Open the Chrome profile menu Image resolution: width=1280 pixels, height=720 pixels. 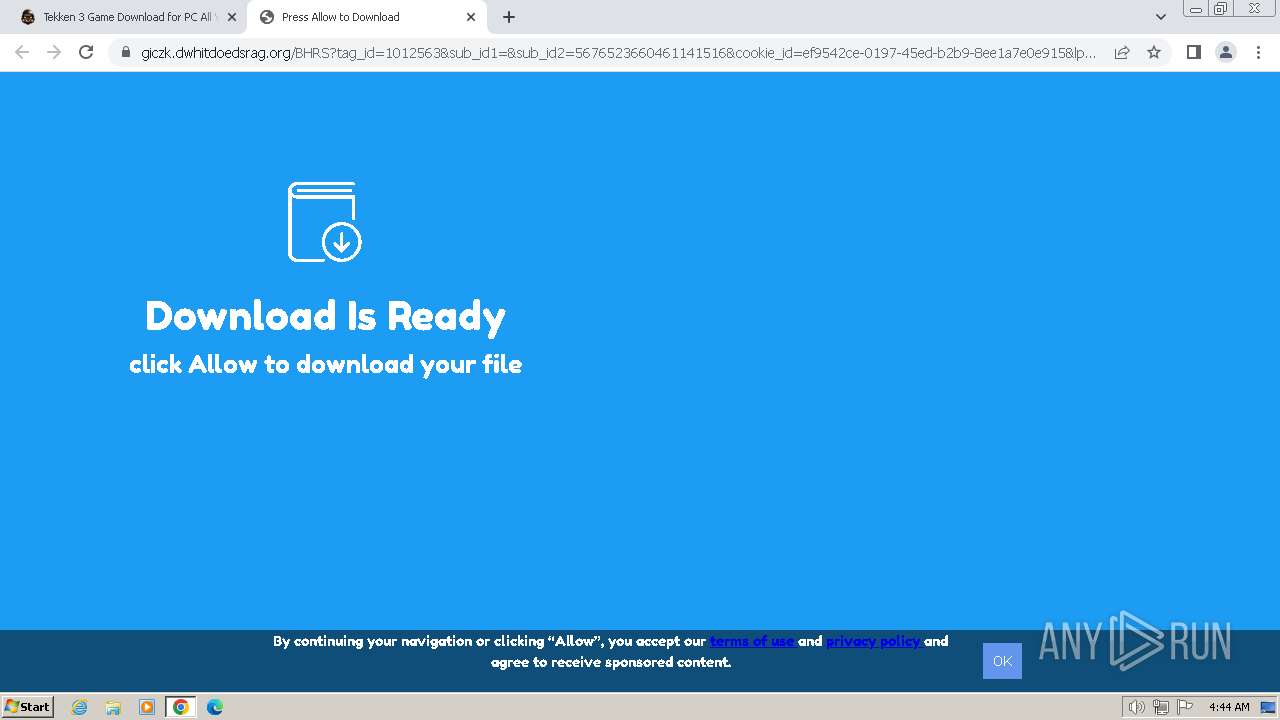point(1225,52)
